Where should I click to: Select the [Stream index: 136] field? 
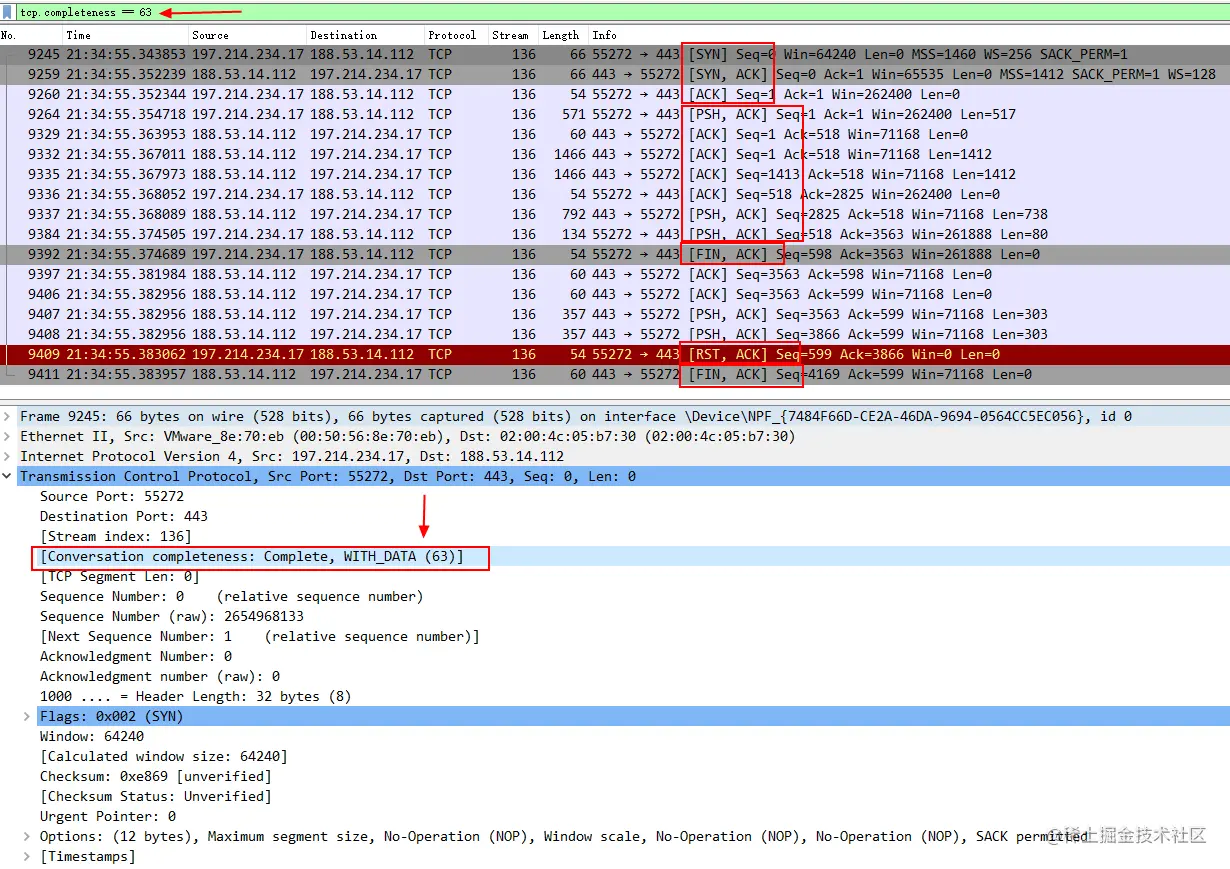tap(116, 536)
